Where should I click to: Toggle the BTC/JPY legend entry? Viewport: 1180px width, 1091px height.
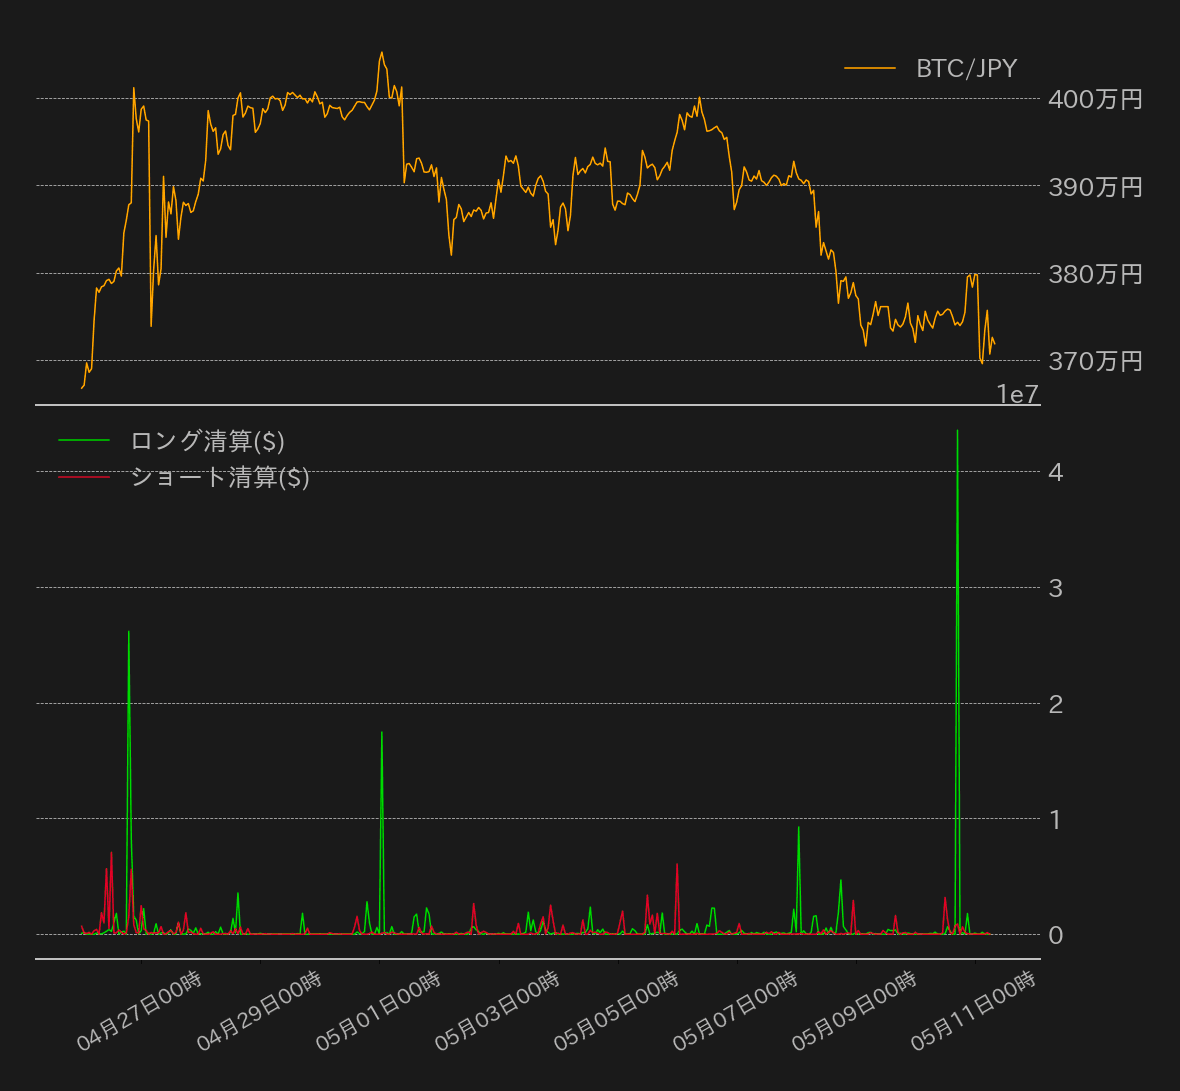[x=965, y=68]
